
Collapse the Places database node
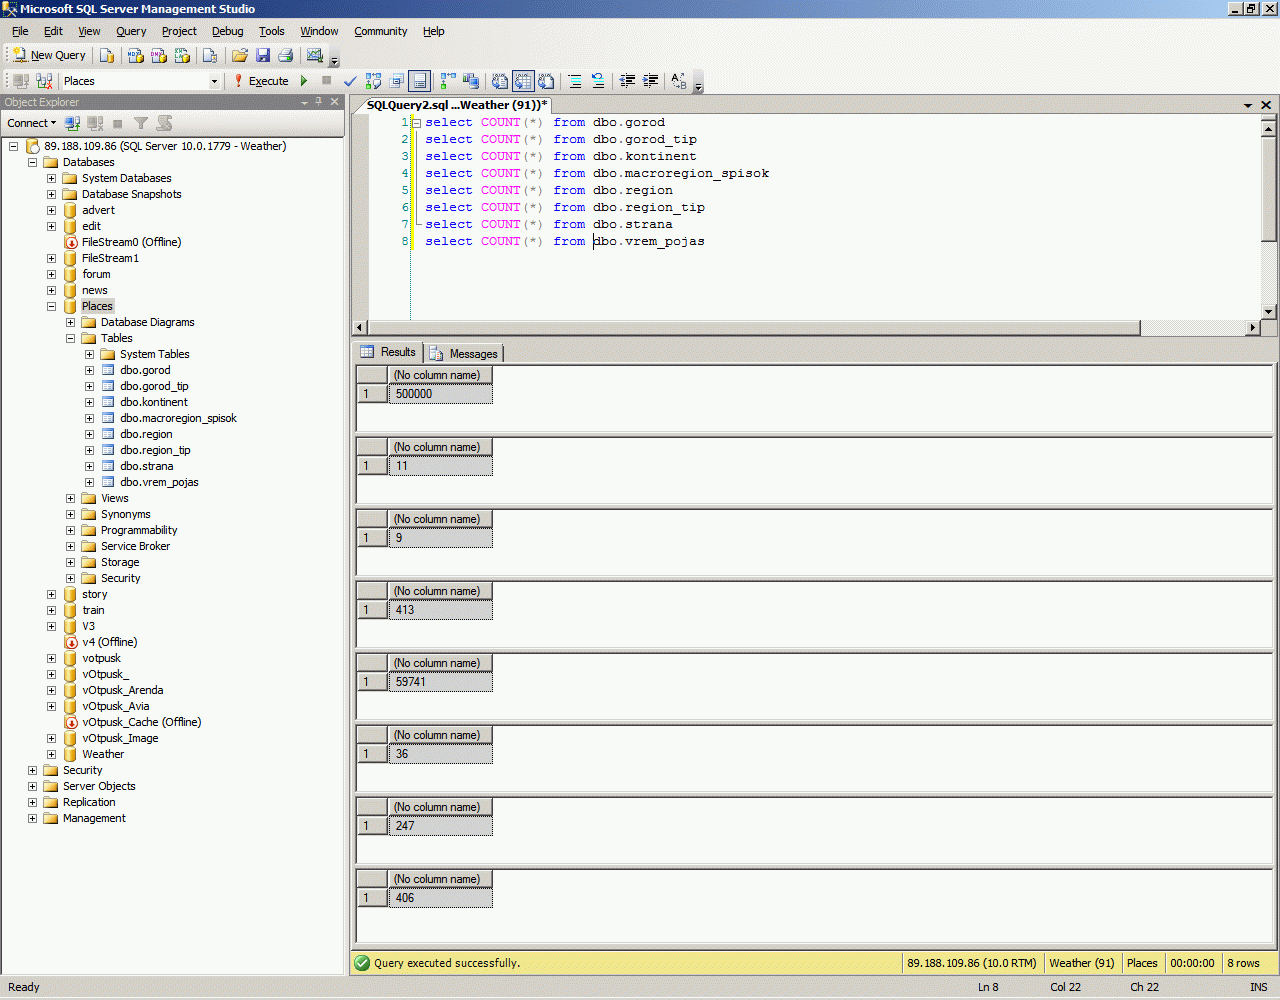coord(51,306)
